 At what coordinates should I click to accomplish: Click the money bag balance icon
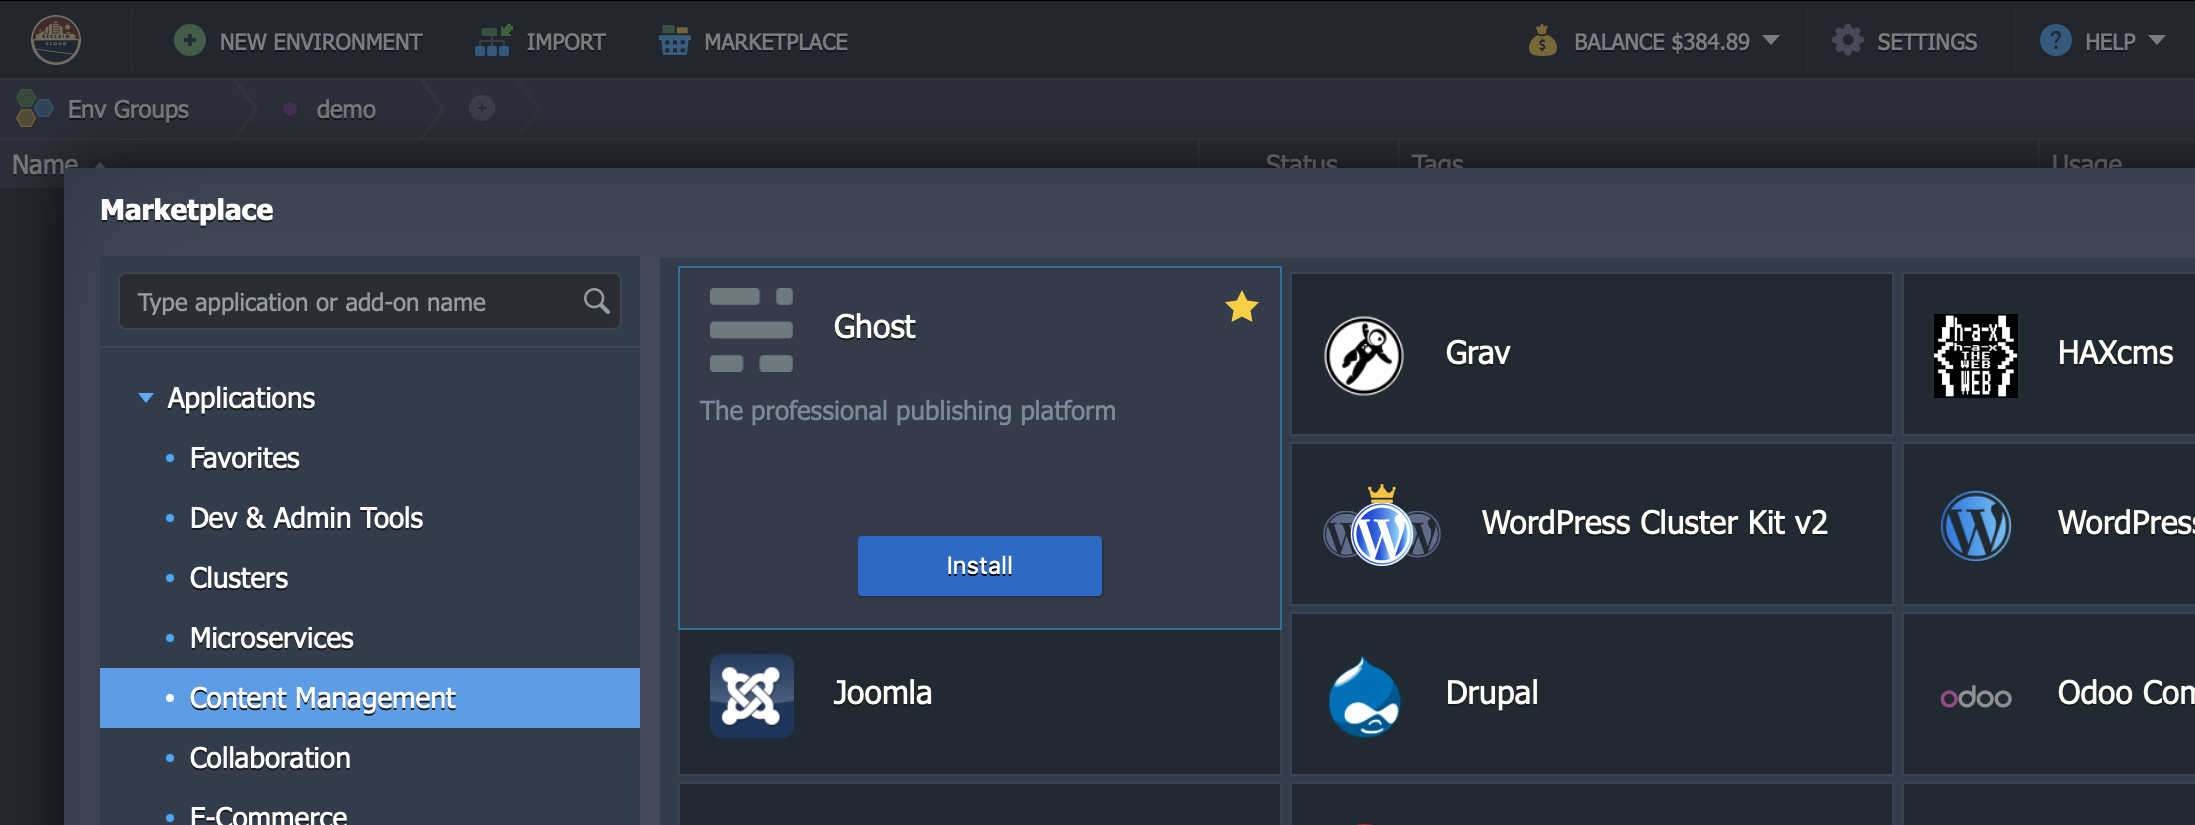coord(1543,41)
